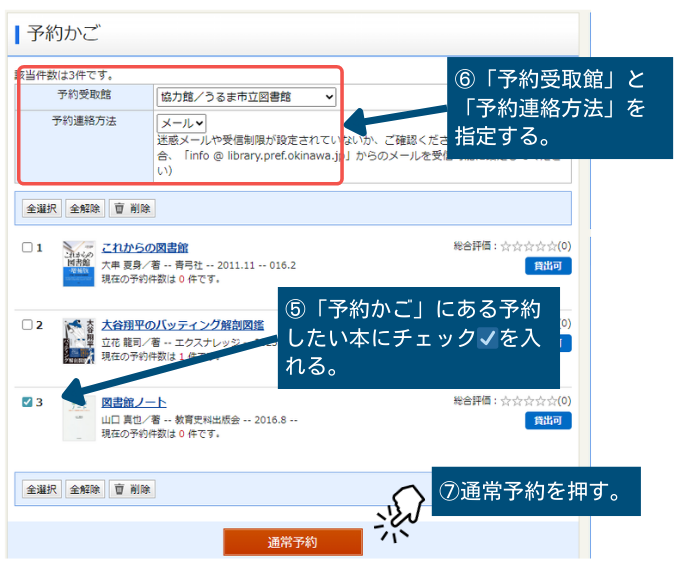Open the 予約連絡方法 メール dropdown
676x562 pixels.
point(181,123)
